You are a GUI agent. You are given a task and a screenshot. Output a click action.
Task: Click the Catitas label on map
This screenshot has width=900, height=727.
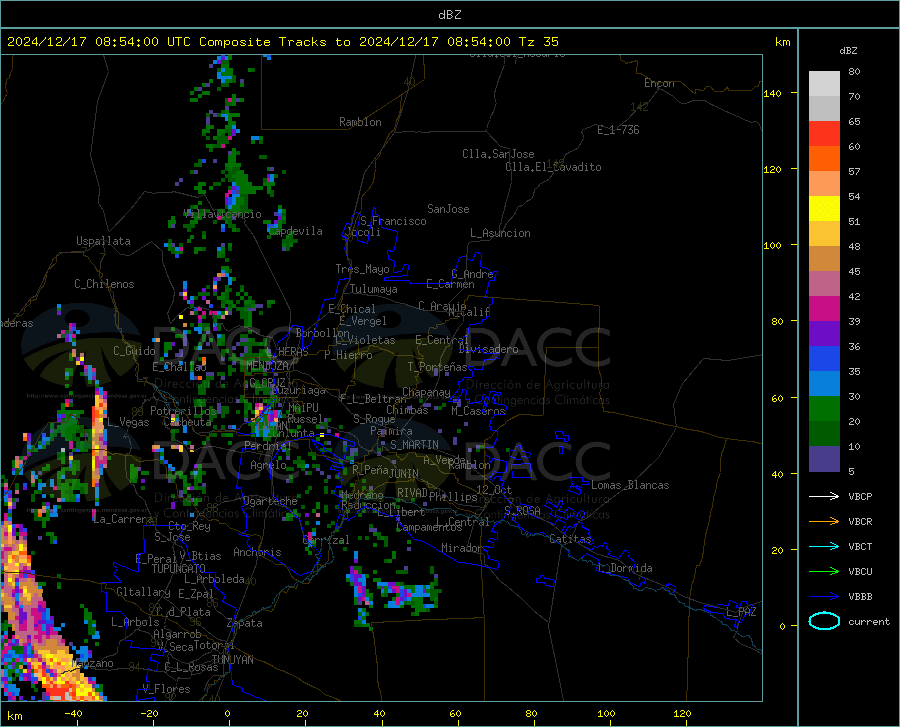pos(570,539)
